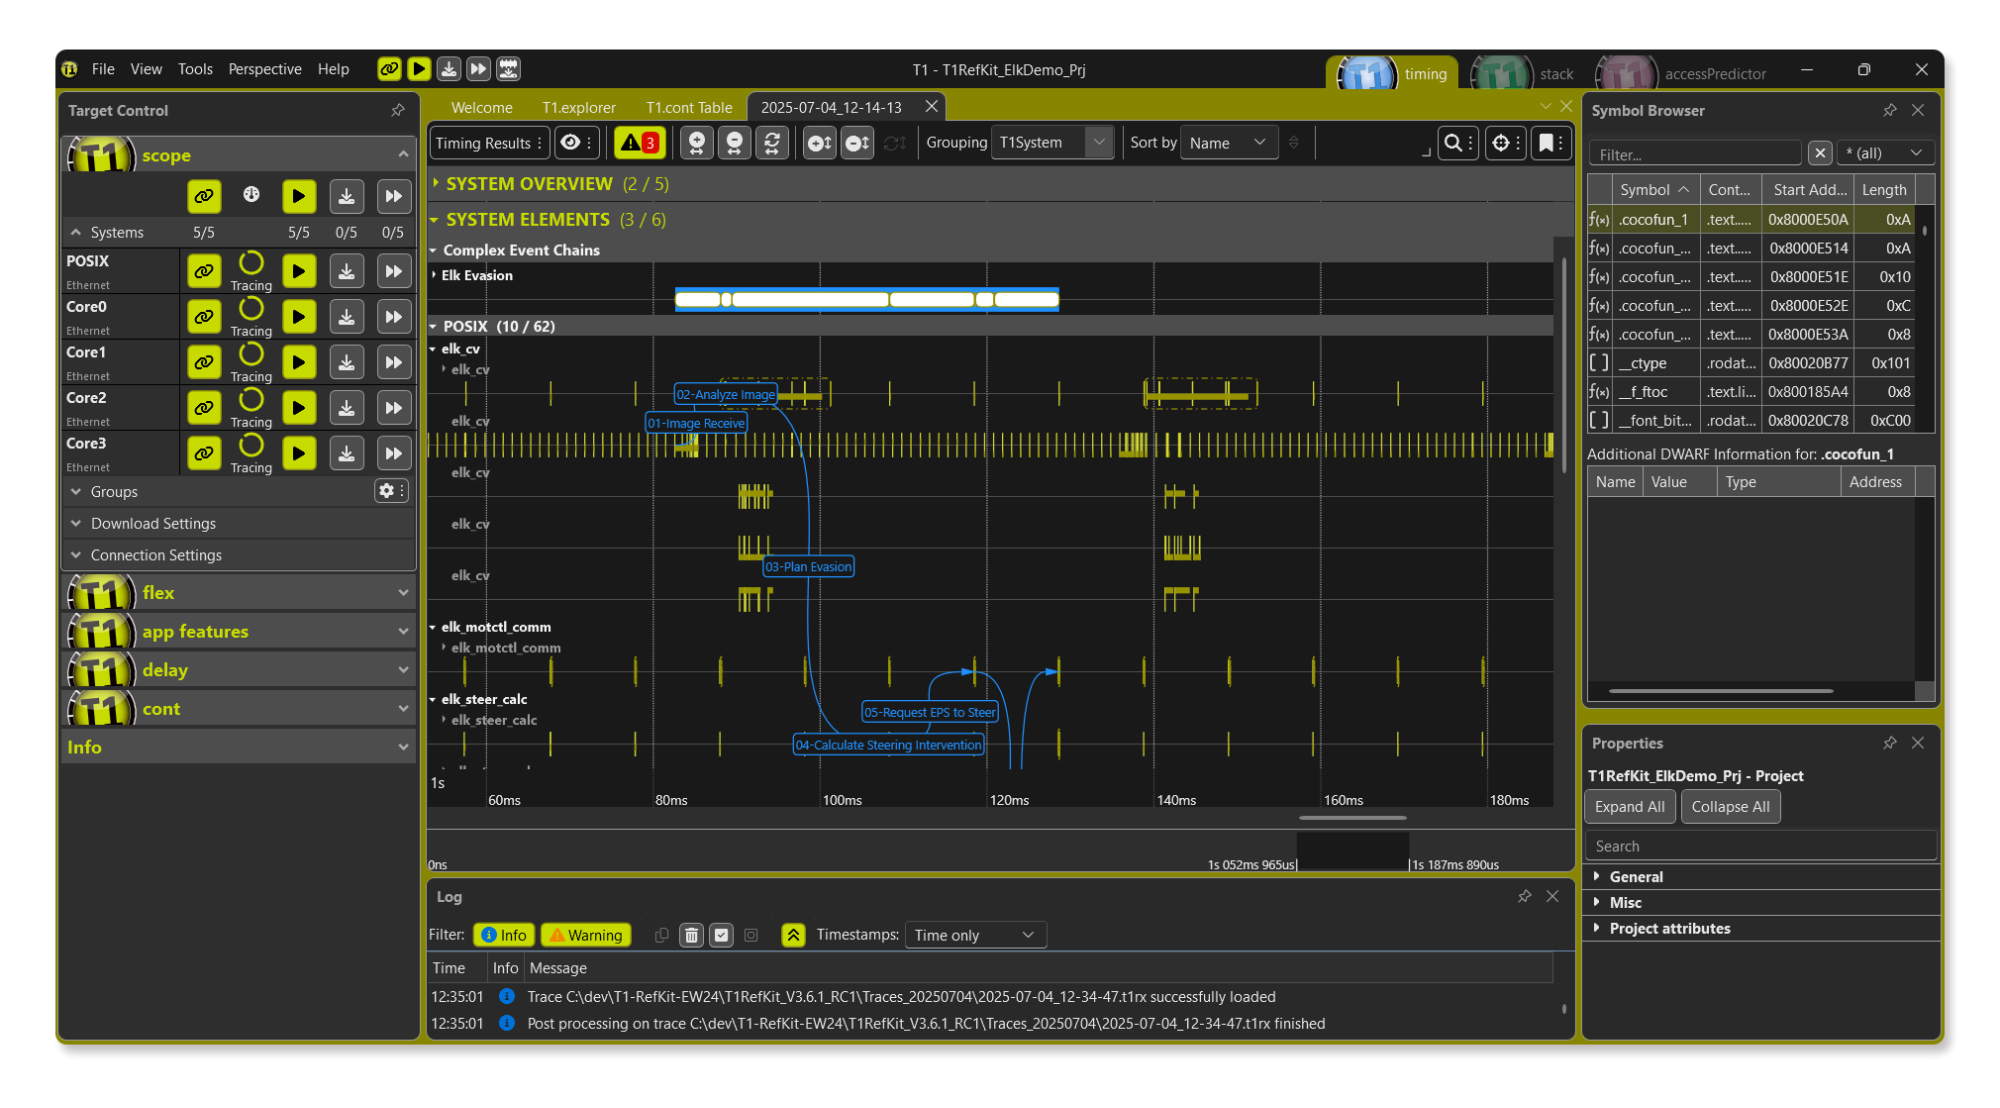Click the Collapse All button
2000x1108 pixels.
click(x=1730, y=807)
